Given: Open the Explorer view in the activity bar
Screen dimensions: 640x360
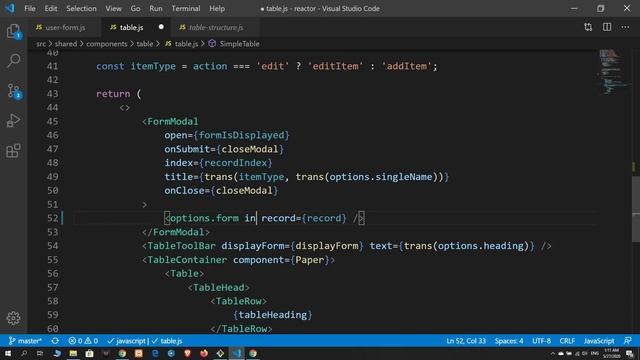Looking at the screenshot, I should point(13,31).
